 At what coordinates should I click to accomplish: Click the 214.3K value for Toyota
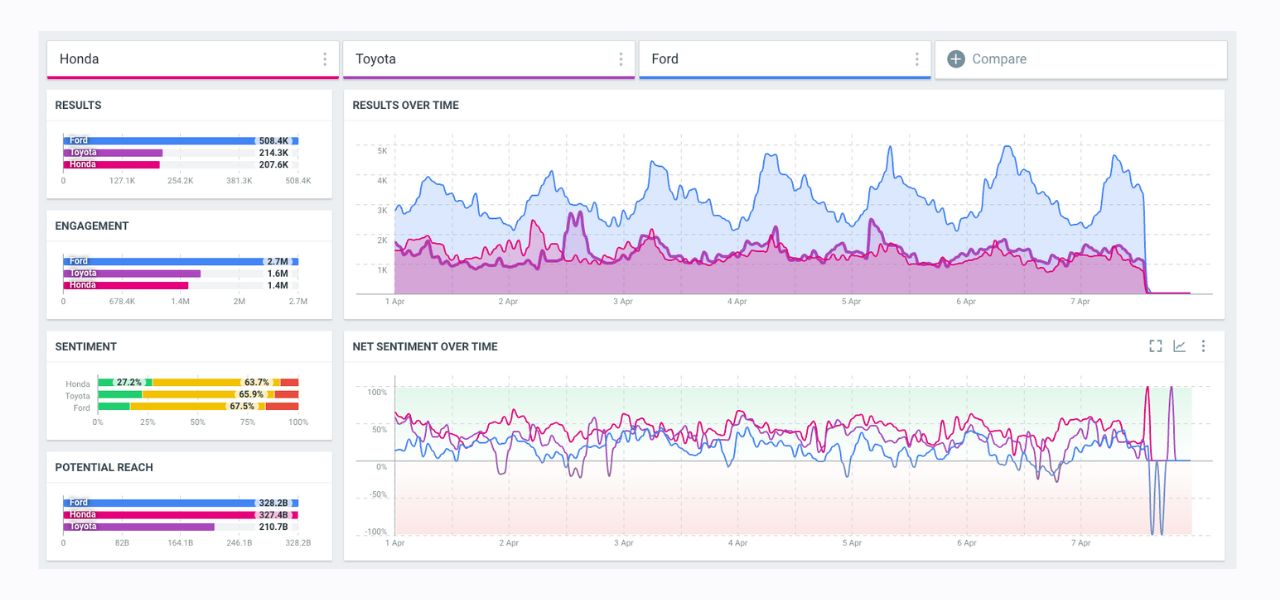tap(273, 153)
